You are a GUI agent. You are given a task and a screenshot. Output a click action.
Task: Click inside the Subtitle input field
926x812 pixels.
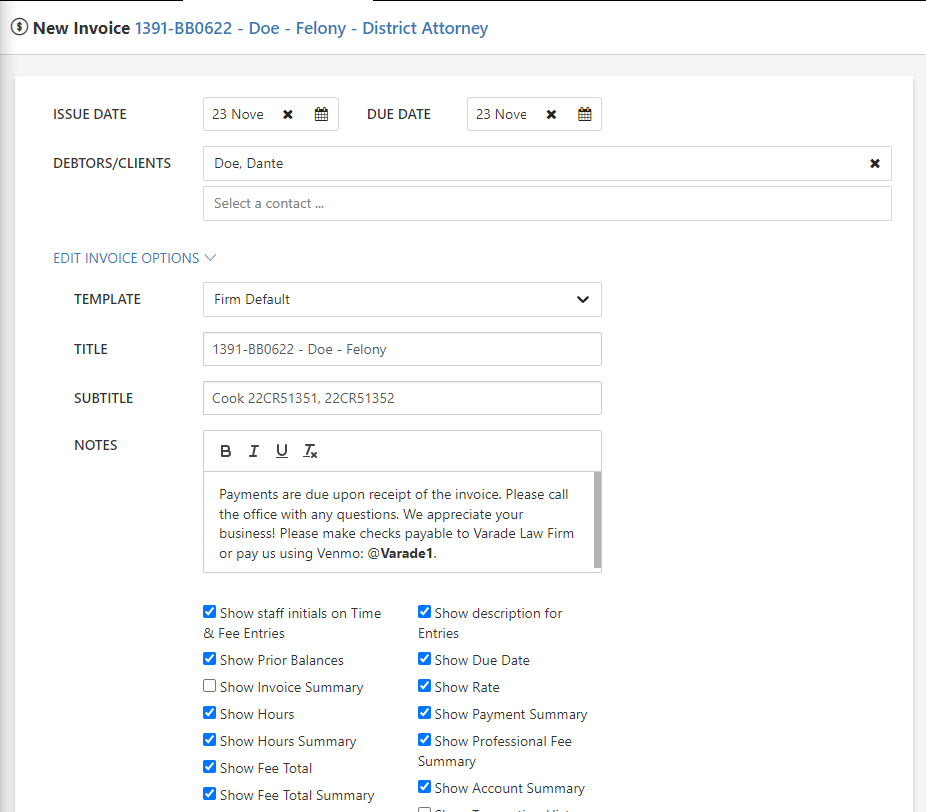point(401,398)
